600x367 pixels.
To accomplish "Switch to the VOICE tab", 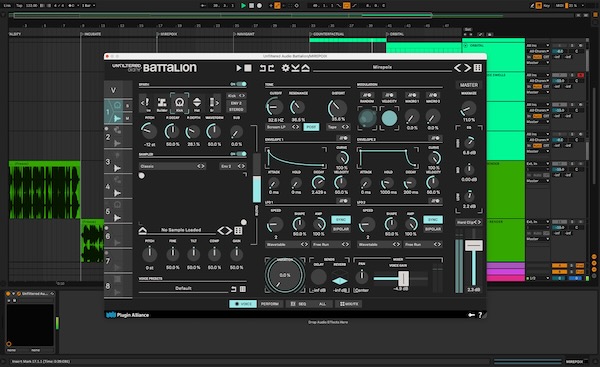I will [x=243, y=304].
